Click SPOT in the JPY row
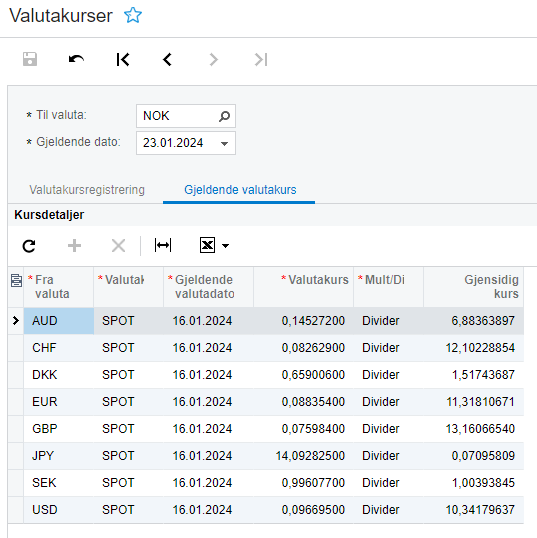Viewport: 537px width, 538px height. [118, 456]
